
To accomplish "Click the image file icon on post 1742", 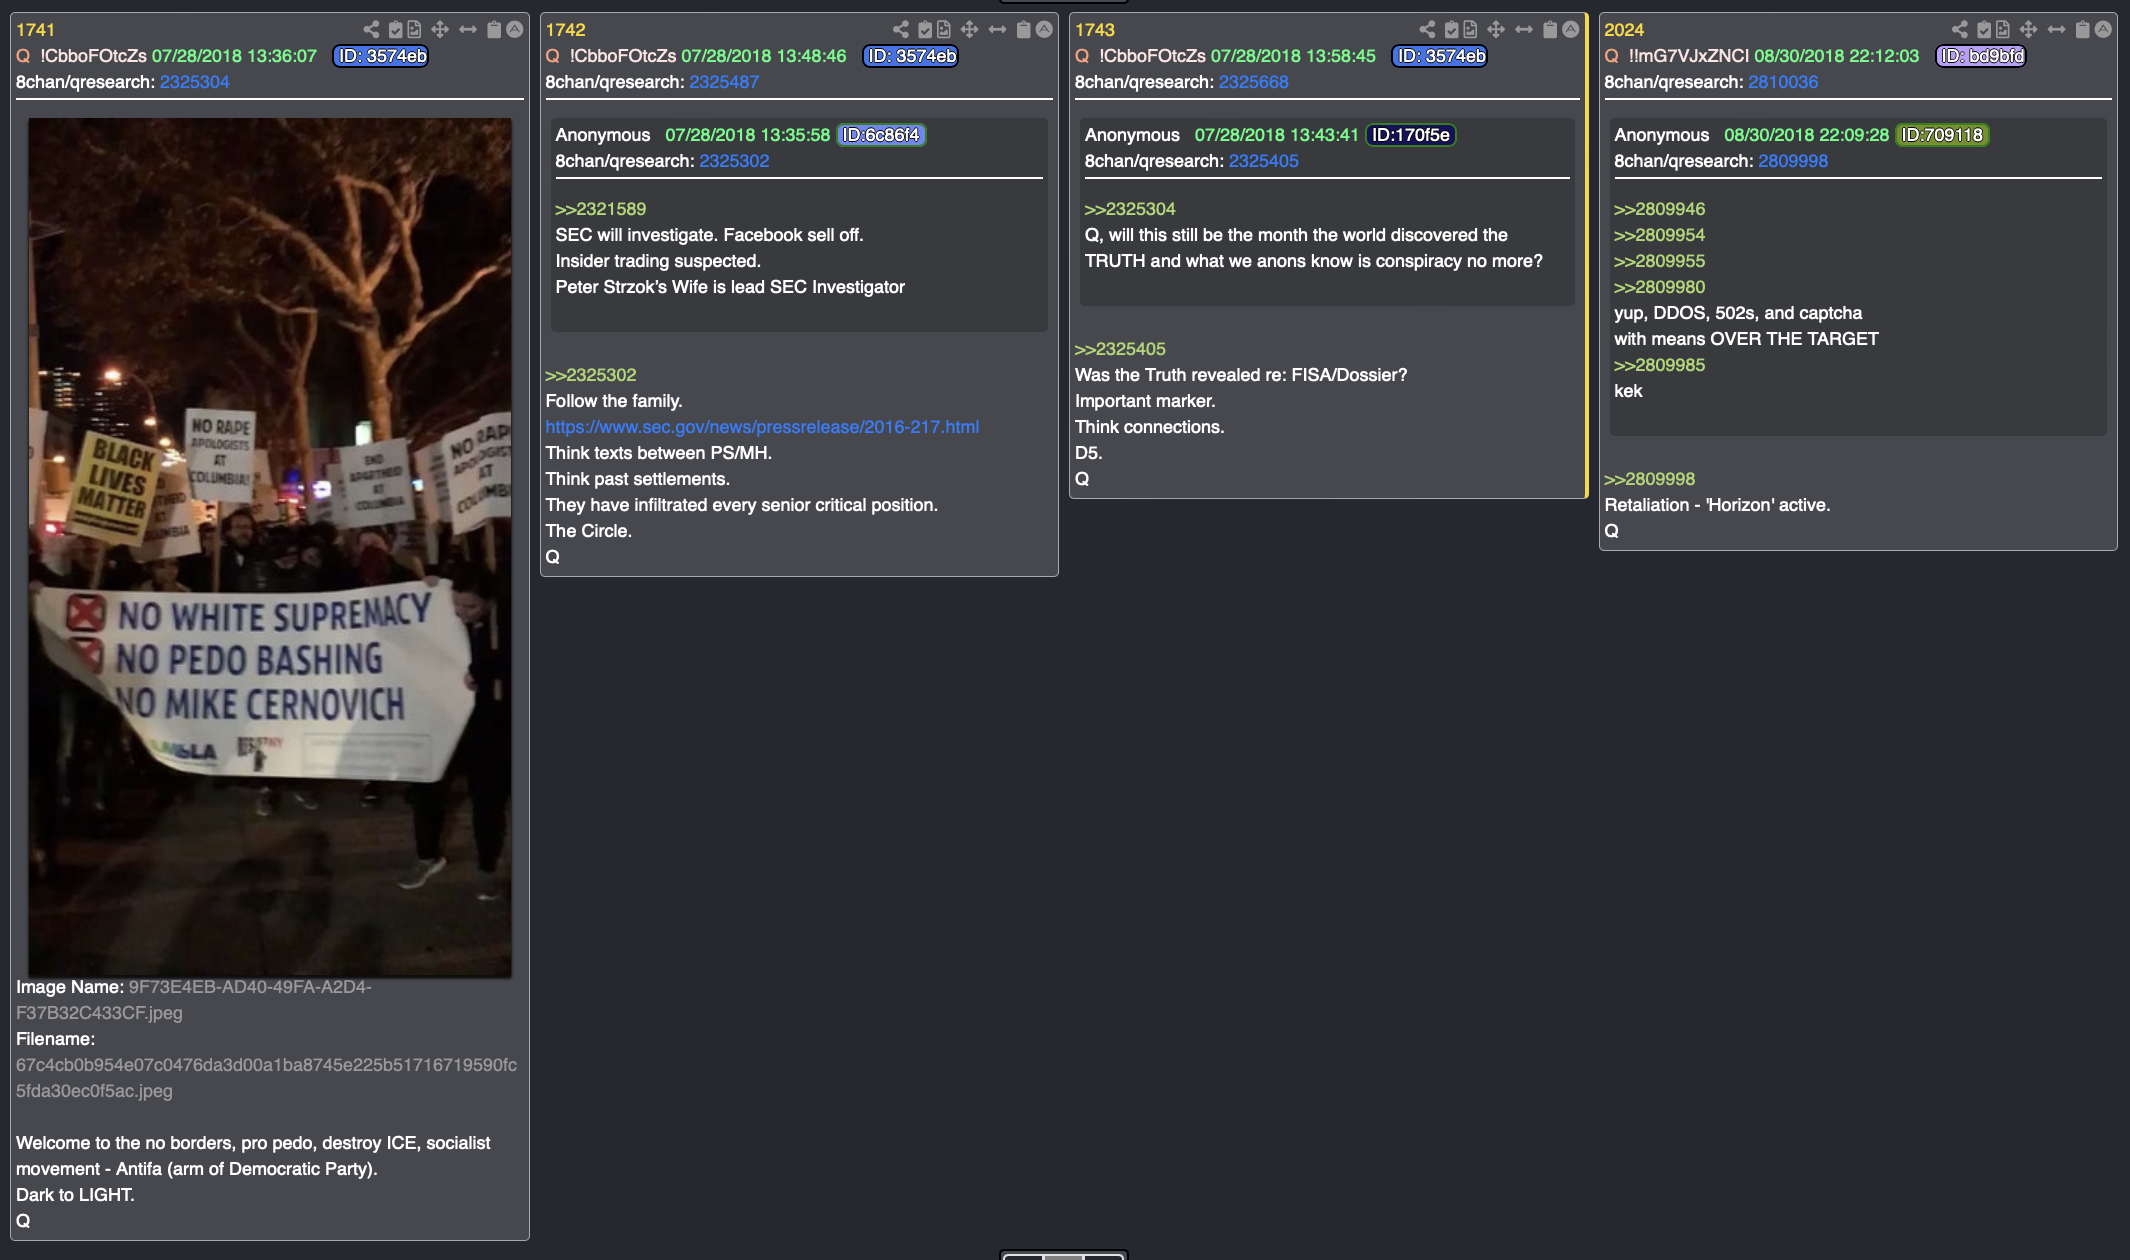I will coord(944,30).
